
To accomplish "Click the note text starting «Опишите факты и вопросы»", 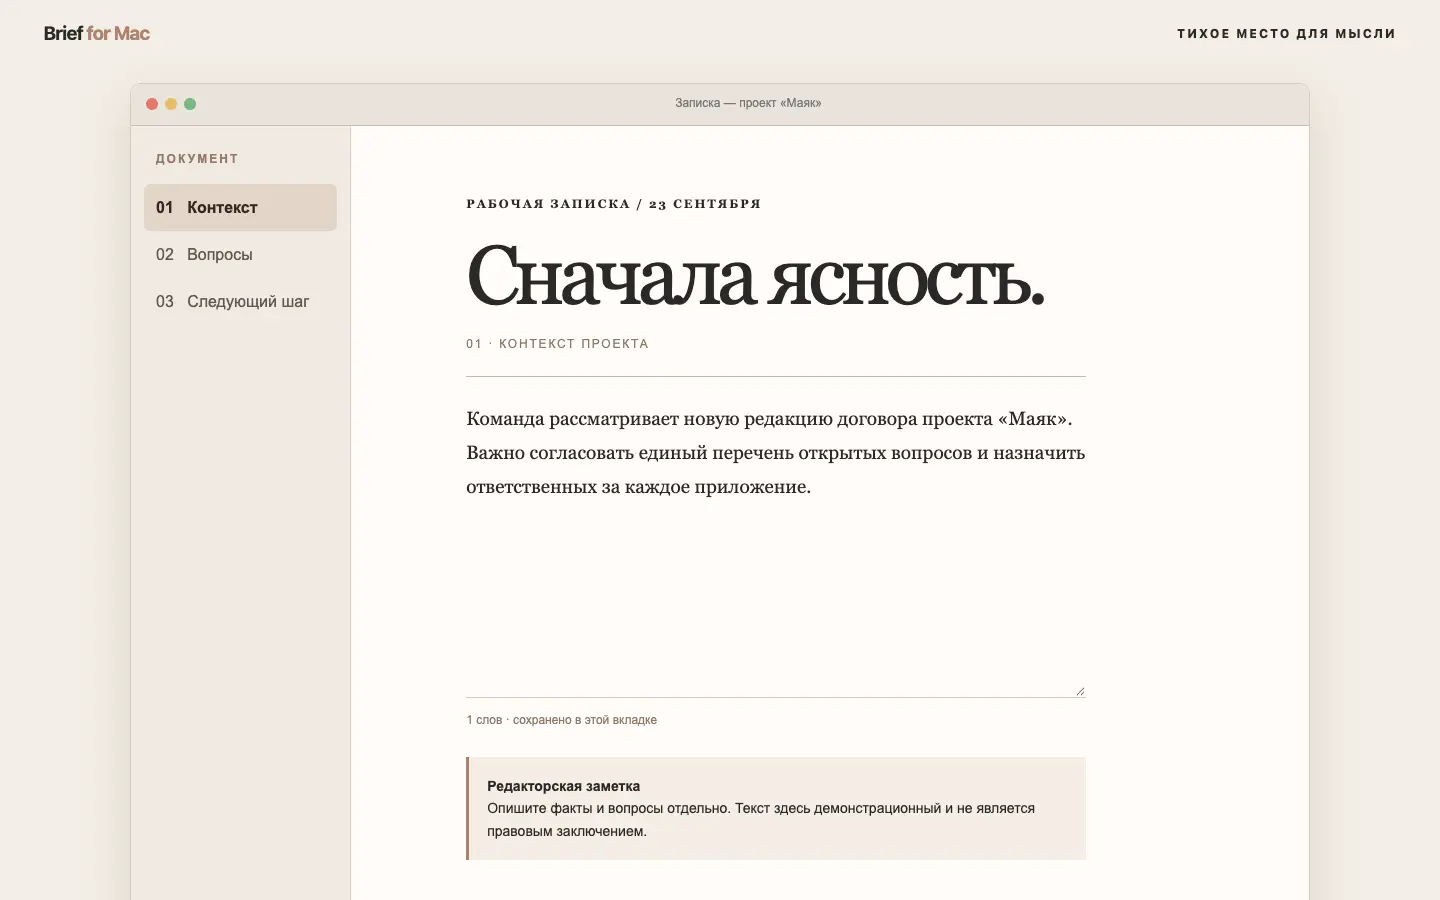I will tap(761, 819).
